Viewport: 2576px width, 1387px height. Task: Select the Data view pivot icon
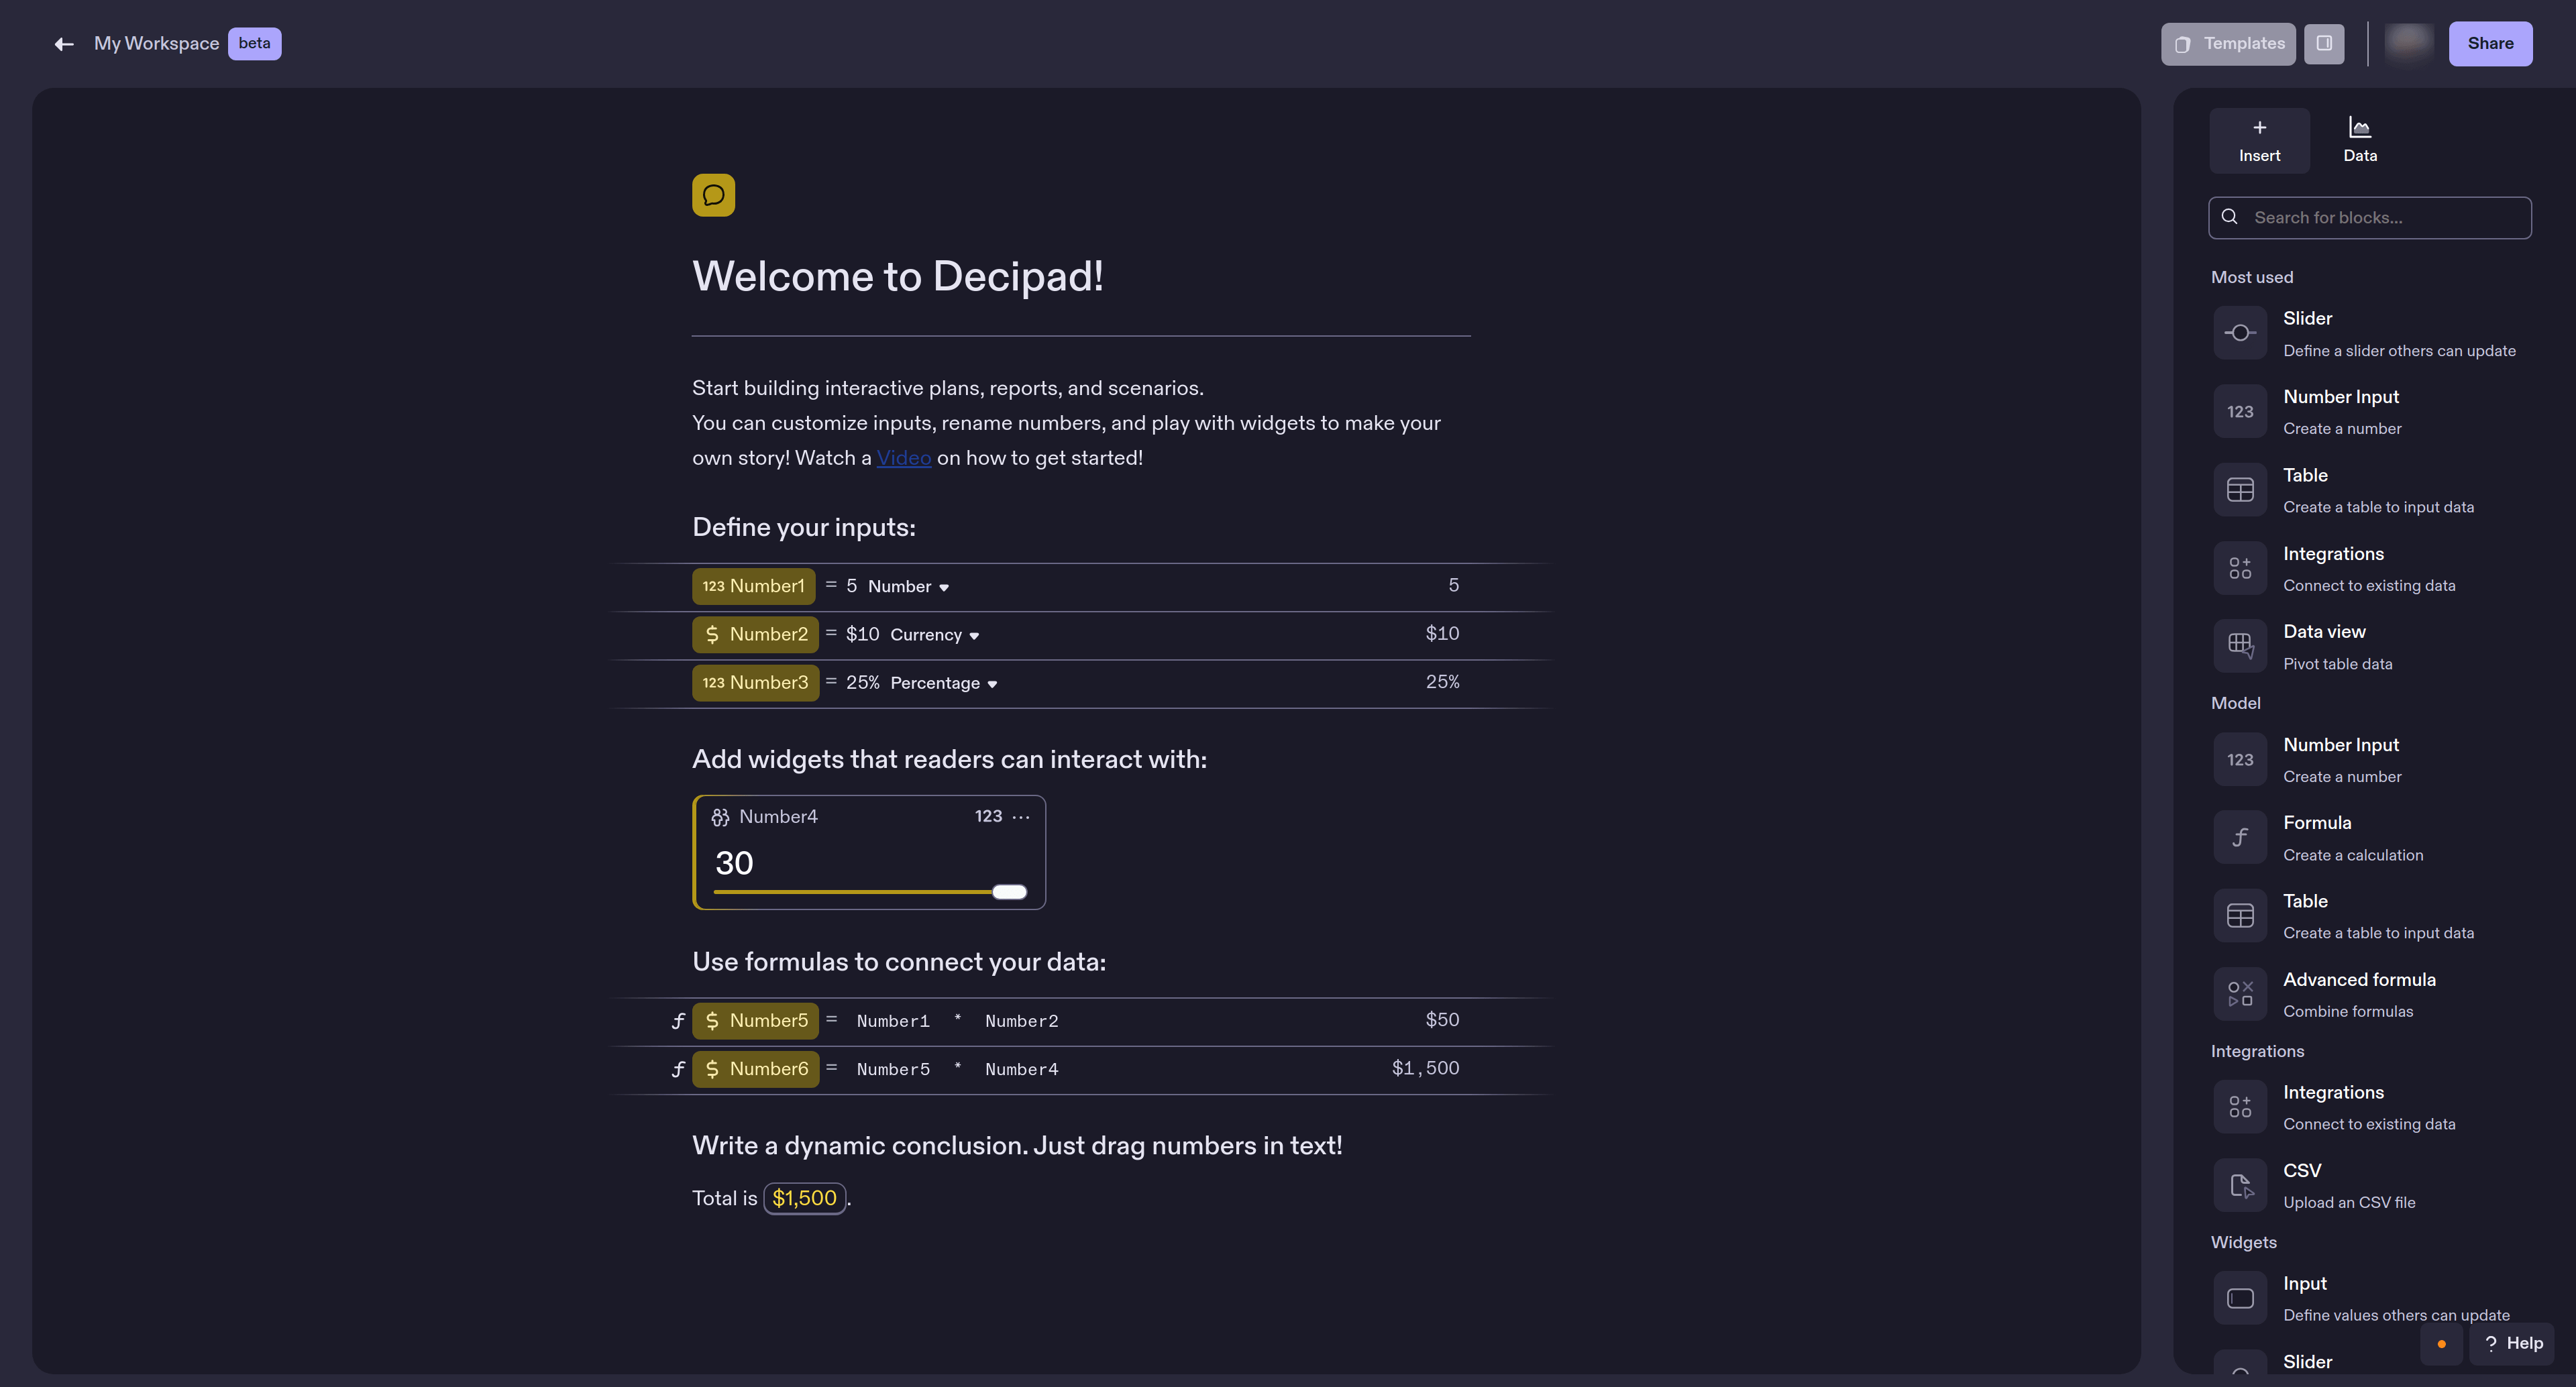coord(2240,646)
